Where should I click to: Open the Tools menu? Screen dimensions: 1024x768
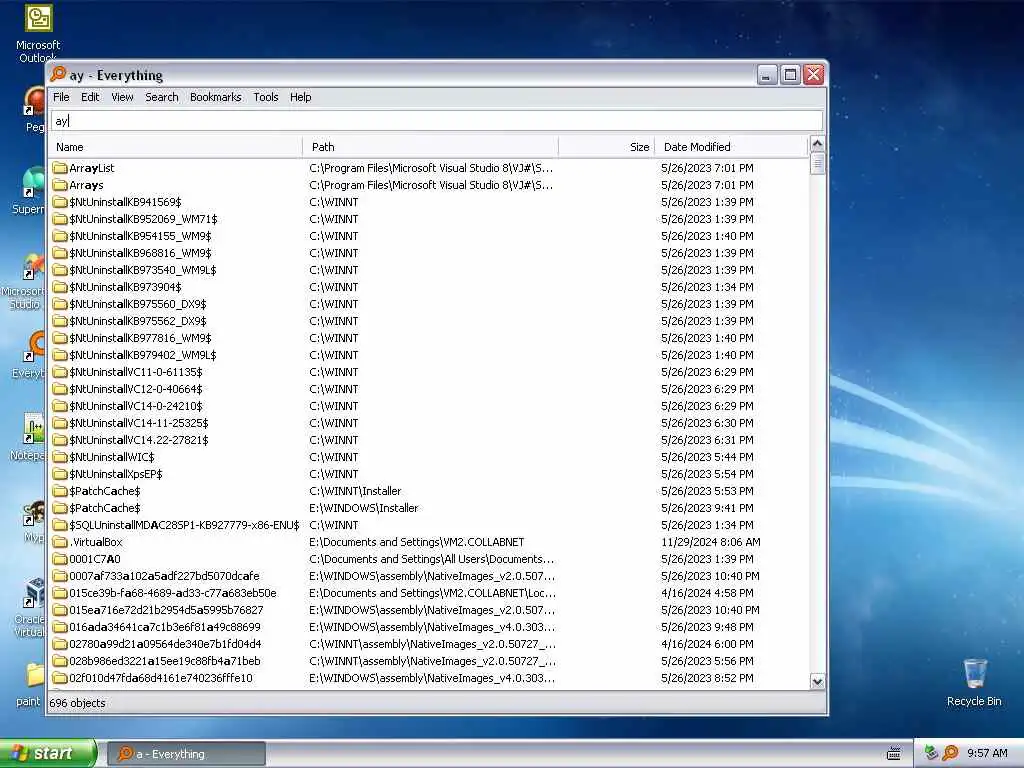[266, 97]
